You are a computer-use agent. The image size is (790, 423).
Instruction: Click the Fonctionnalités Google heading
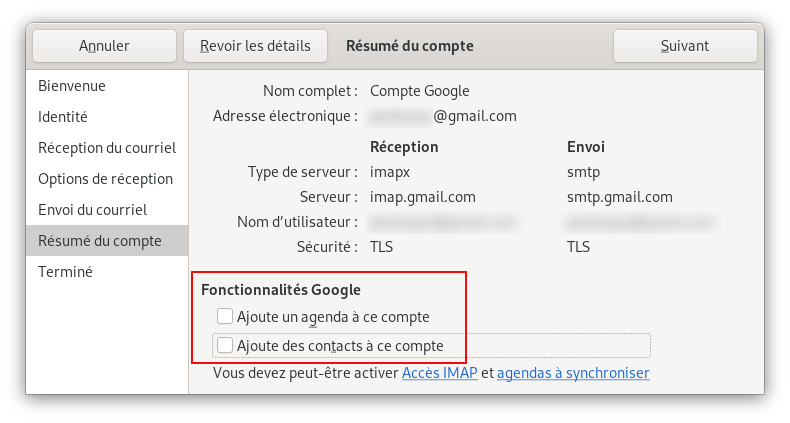281,290
